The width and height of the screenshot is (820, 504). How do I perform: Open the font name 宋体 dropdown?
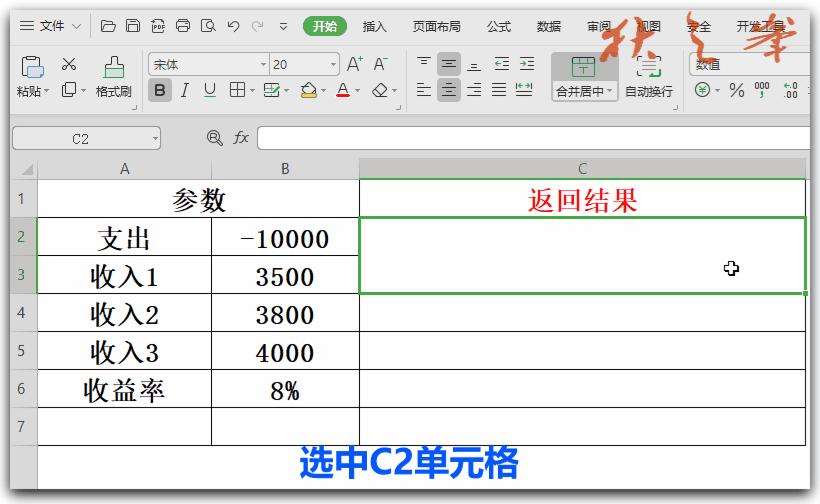point(264,64)
